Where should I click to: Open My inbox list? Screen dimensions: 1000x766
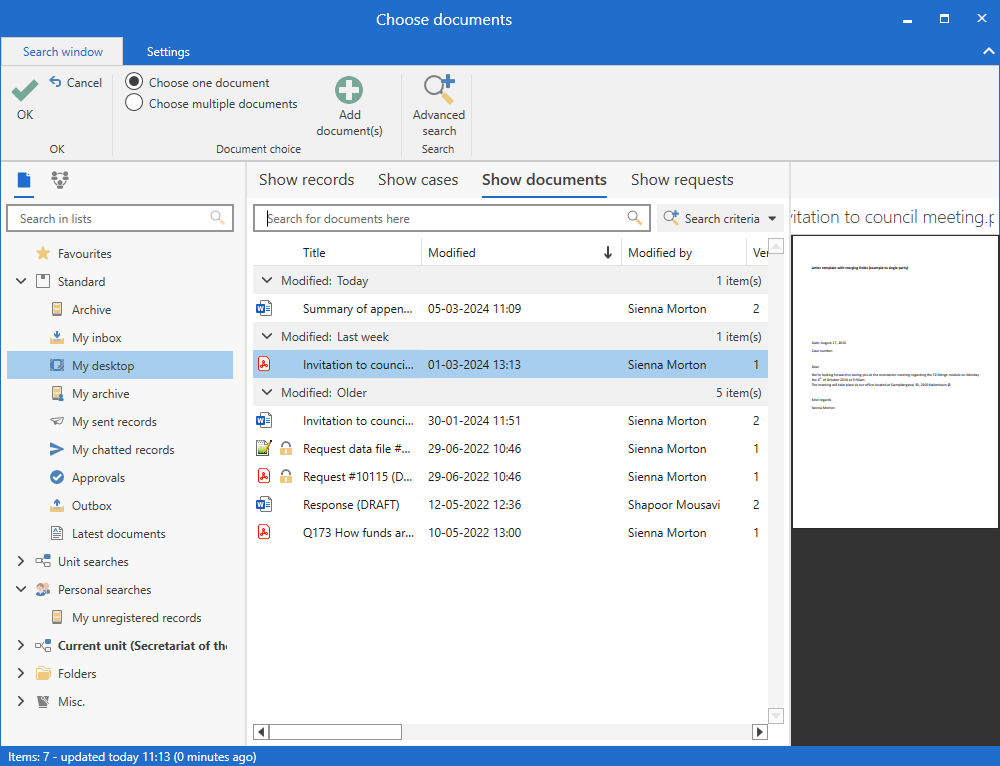point(96,338)
